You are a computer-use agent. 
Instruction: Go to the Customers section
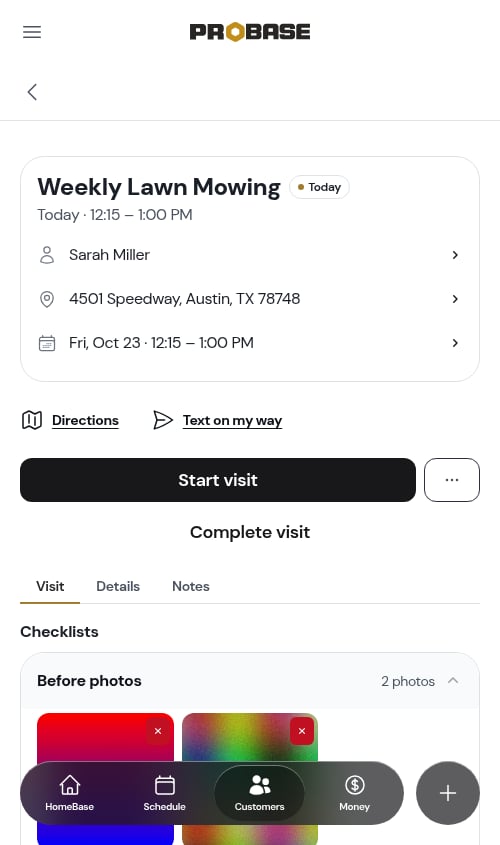point(259,793)
